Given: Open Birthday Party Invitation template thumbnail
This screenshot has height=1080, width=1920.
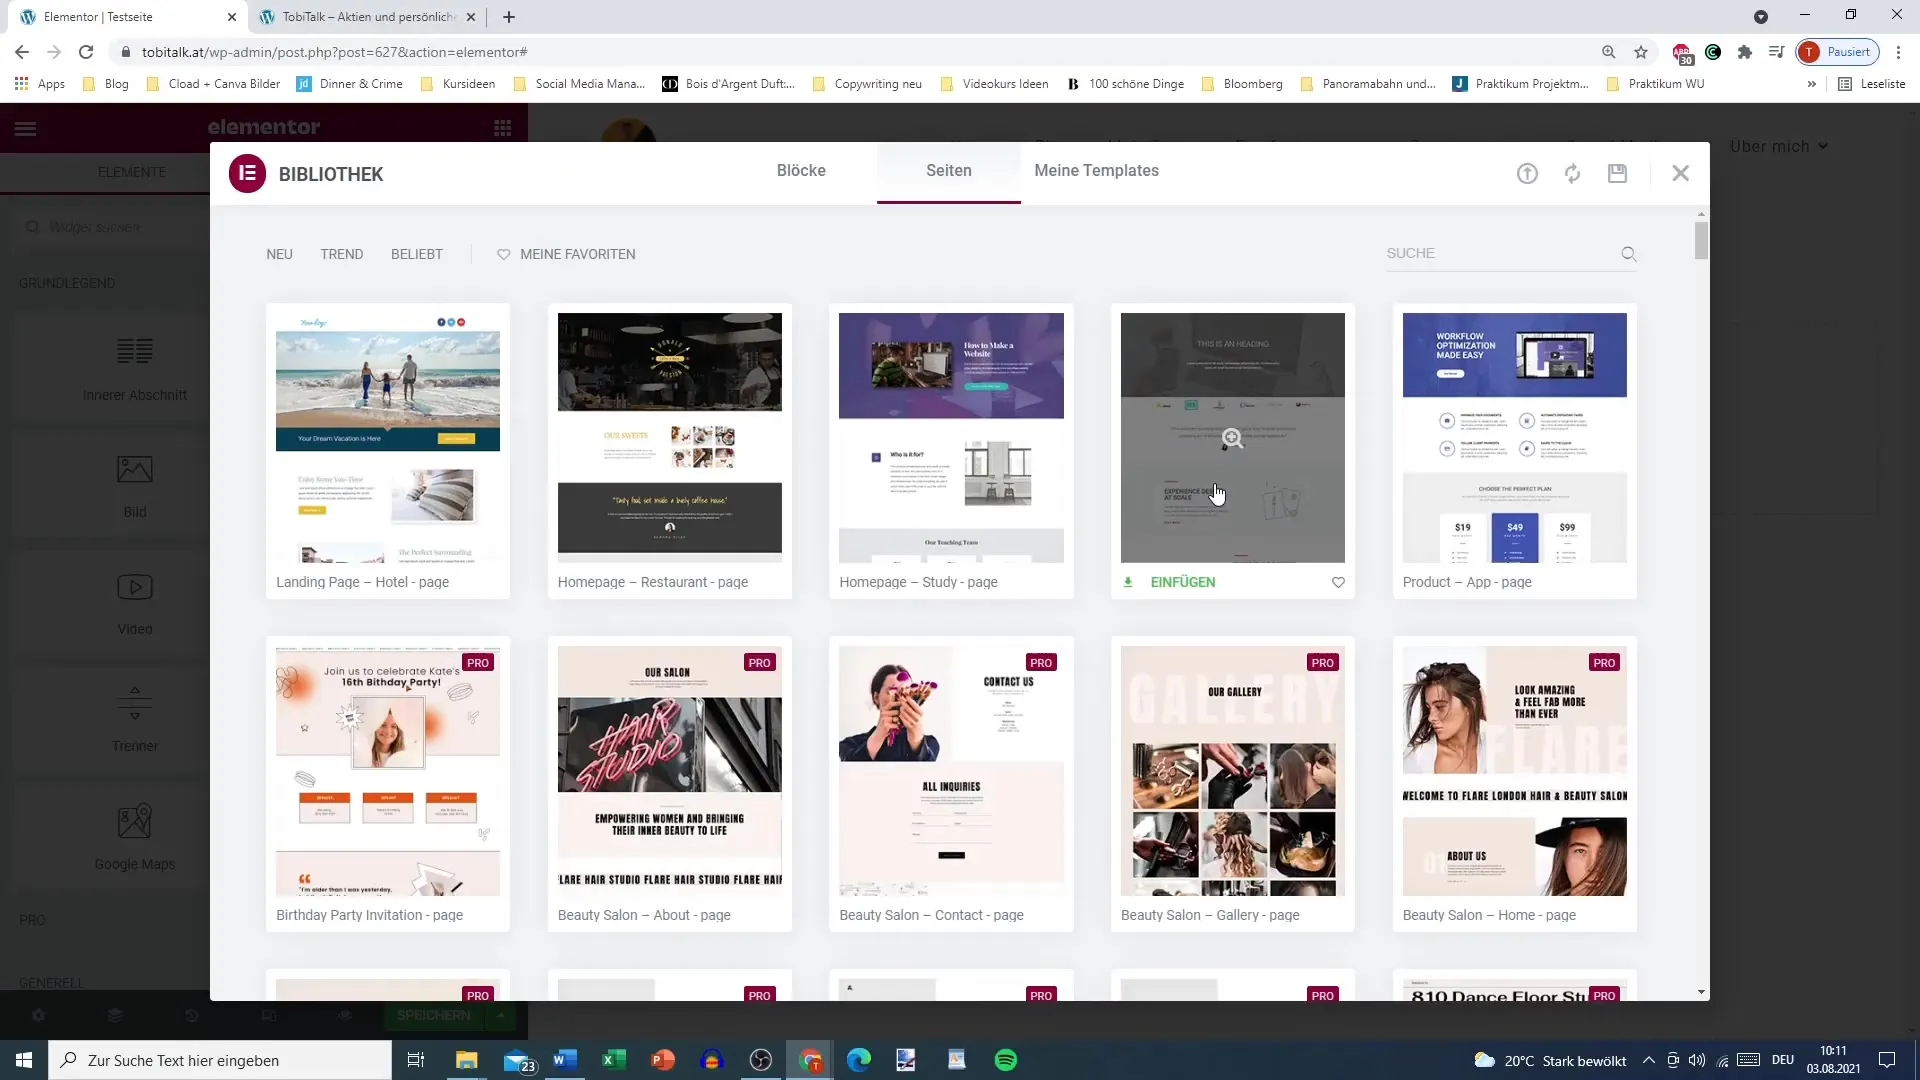Looking at the screenshot, I should 388,771.
